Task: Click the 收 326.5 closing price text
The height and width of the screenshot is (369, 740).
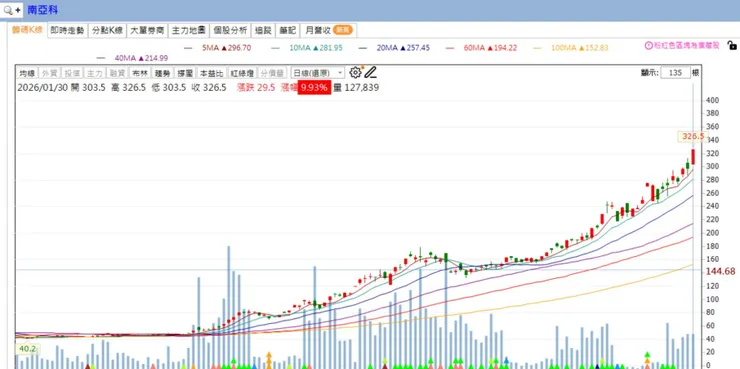Action: [x=209, y=87]
